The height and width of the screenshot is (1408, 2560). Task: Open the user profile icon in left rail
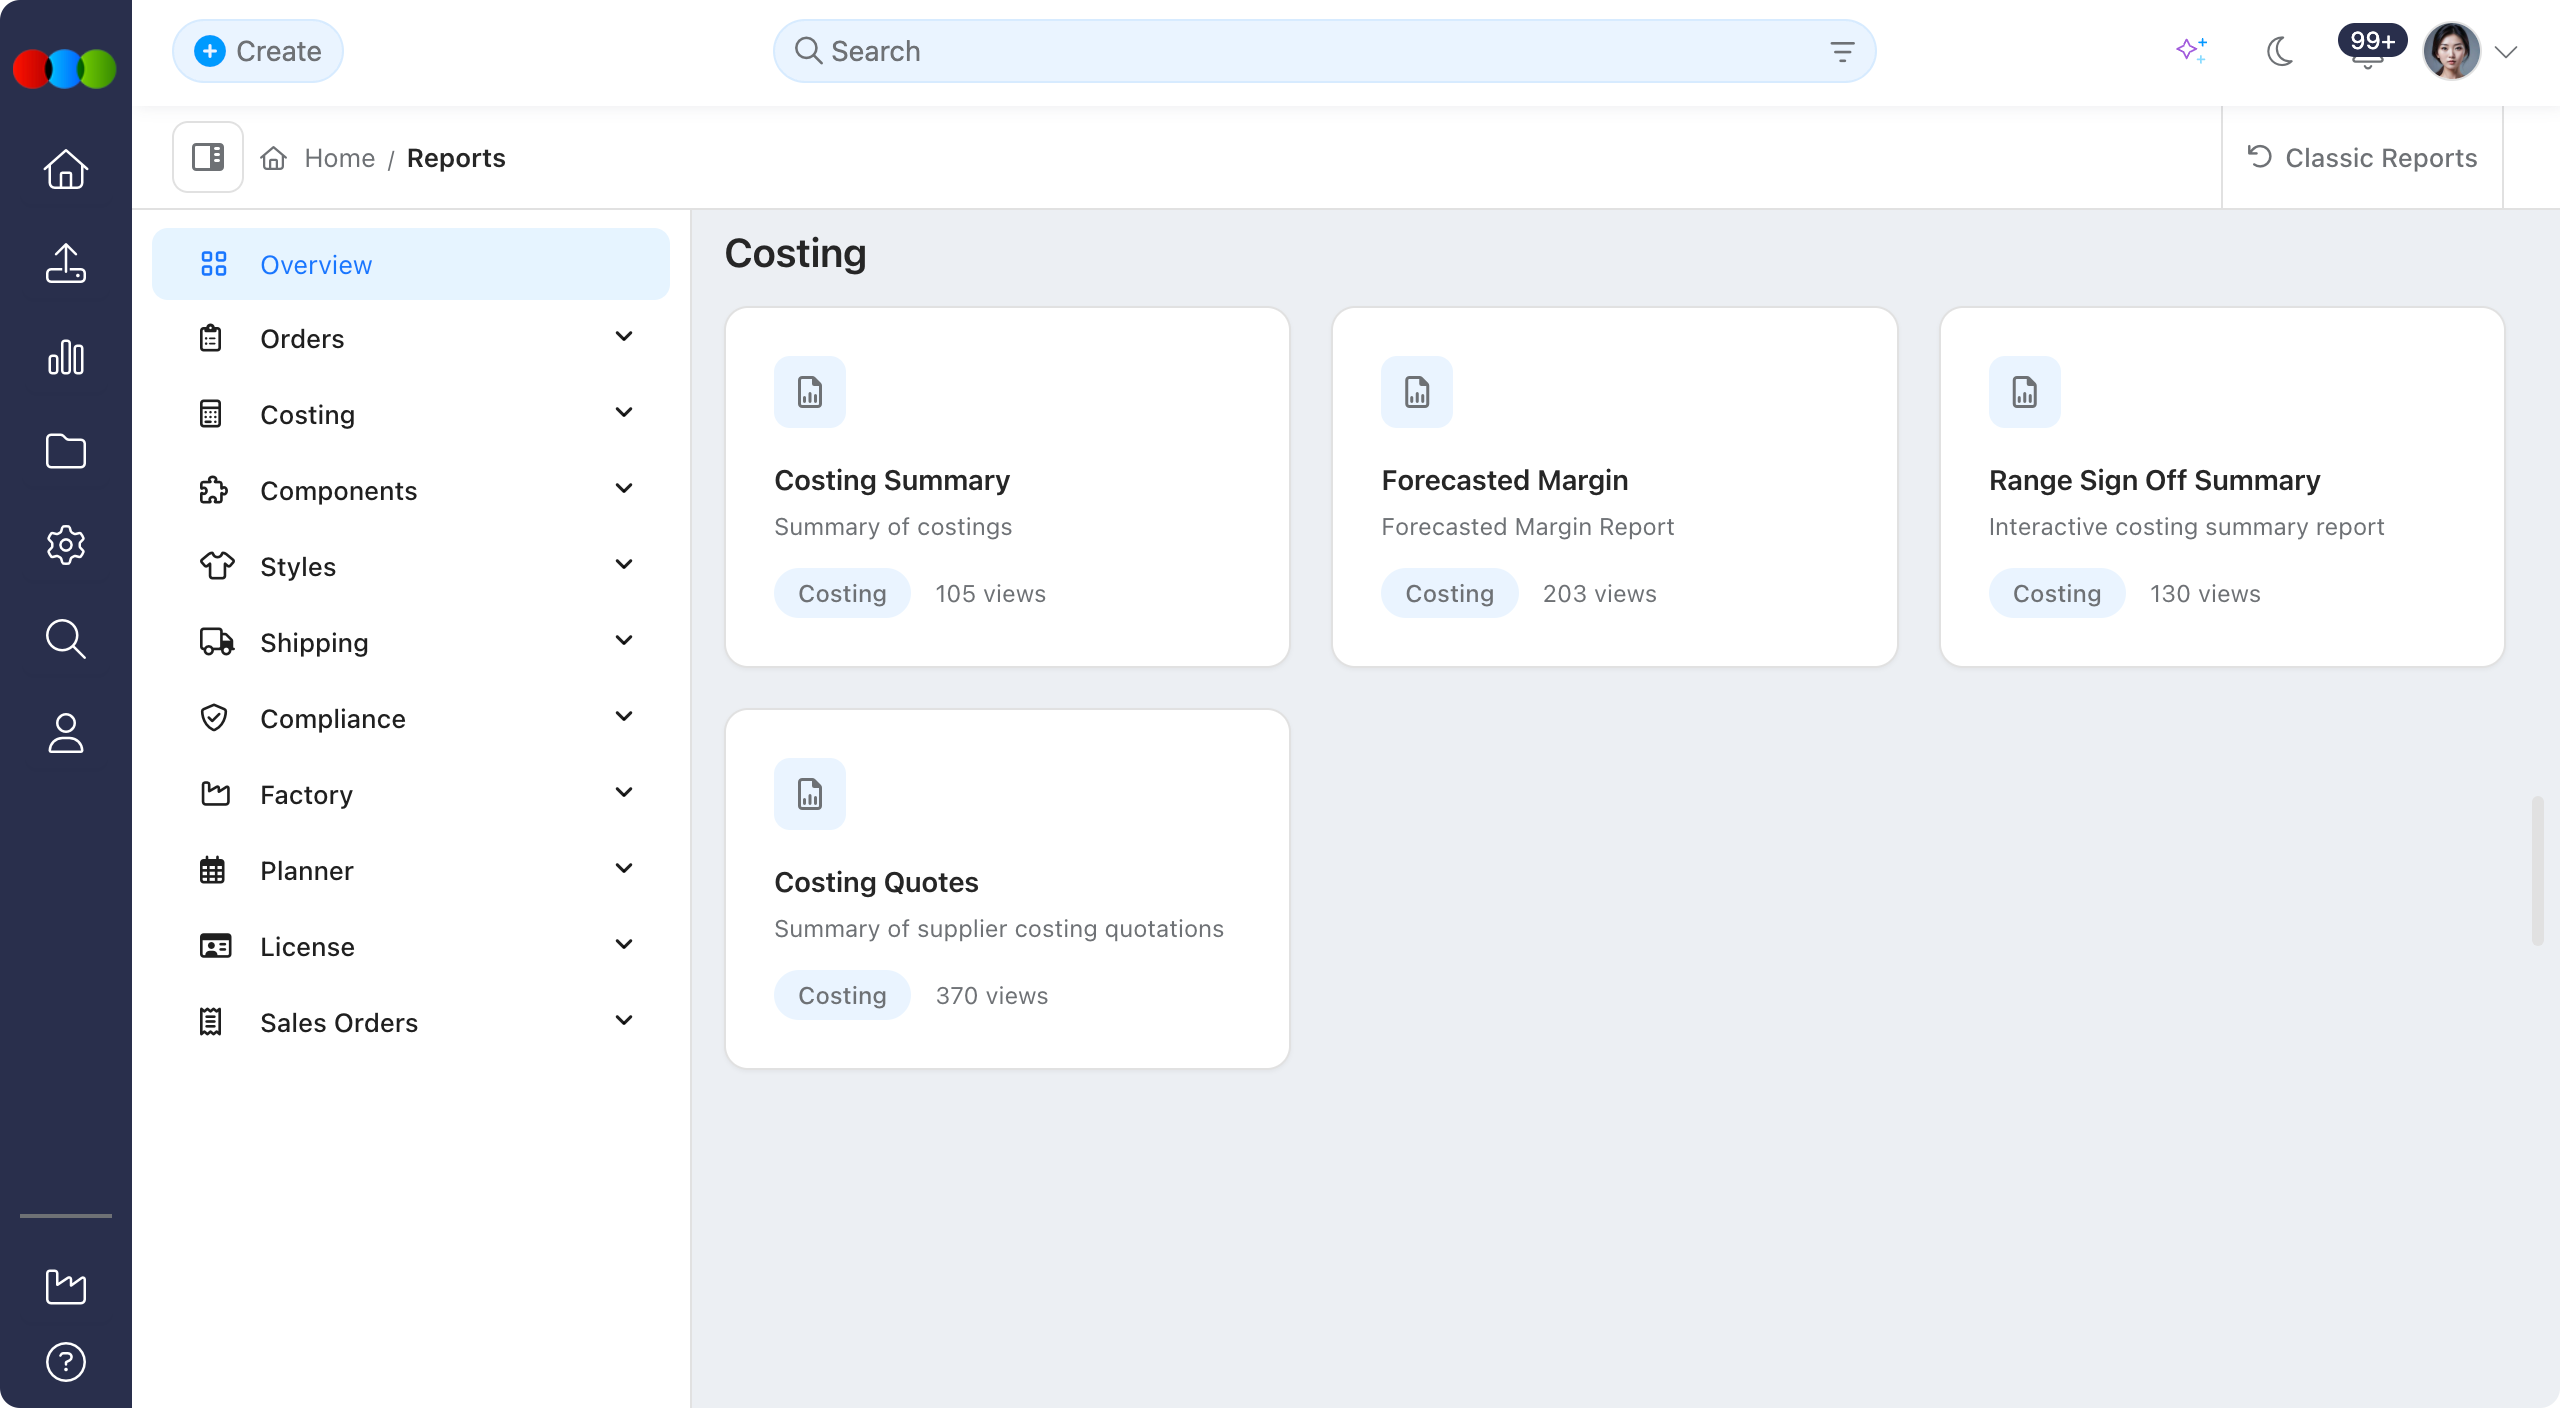coord(66,733)
